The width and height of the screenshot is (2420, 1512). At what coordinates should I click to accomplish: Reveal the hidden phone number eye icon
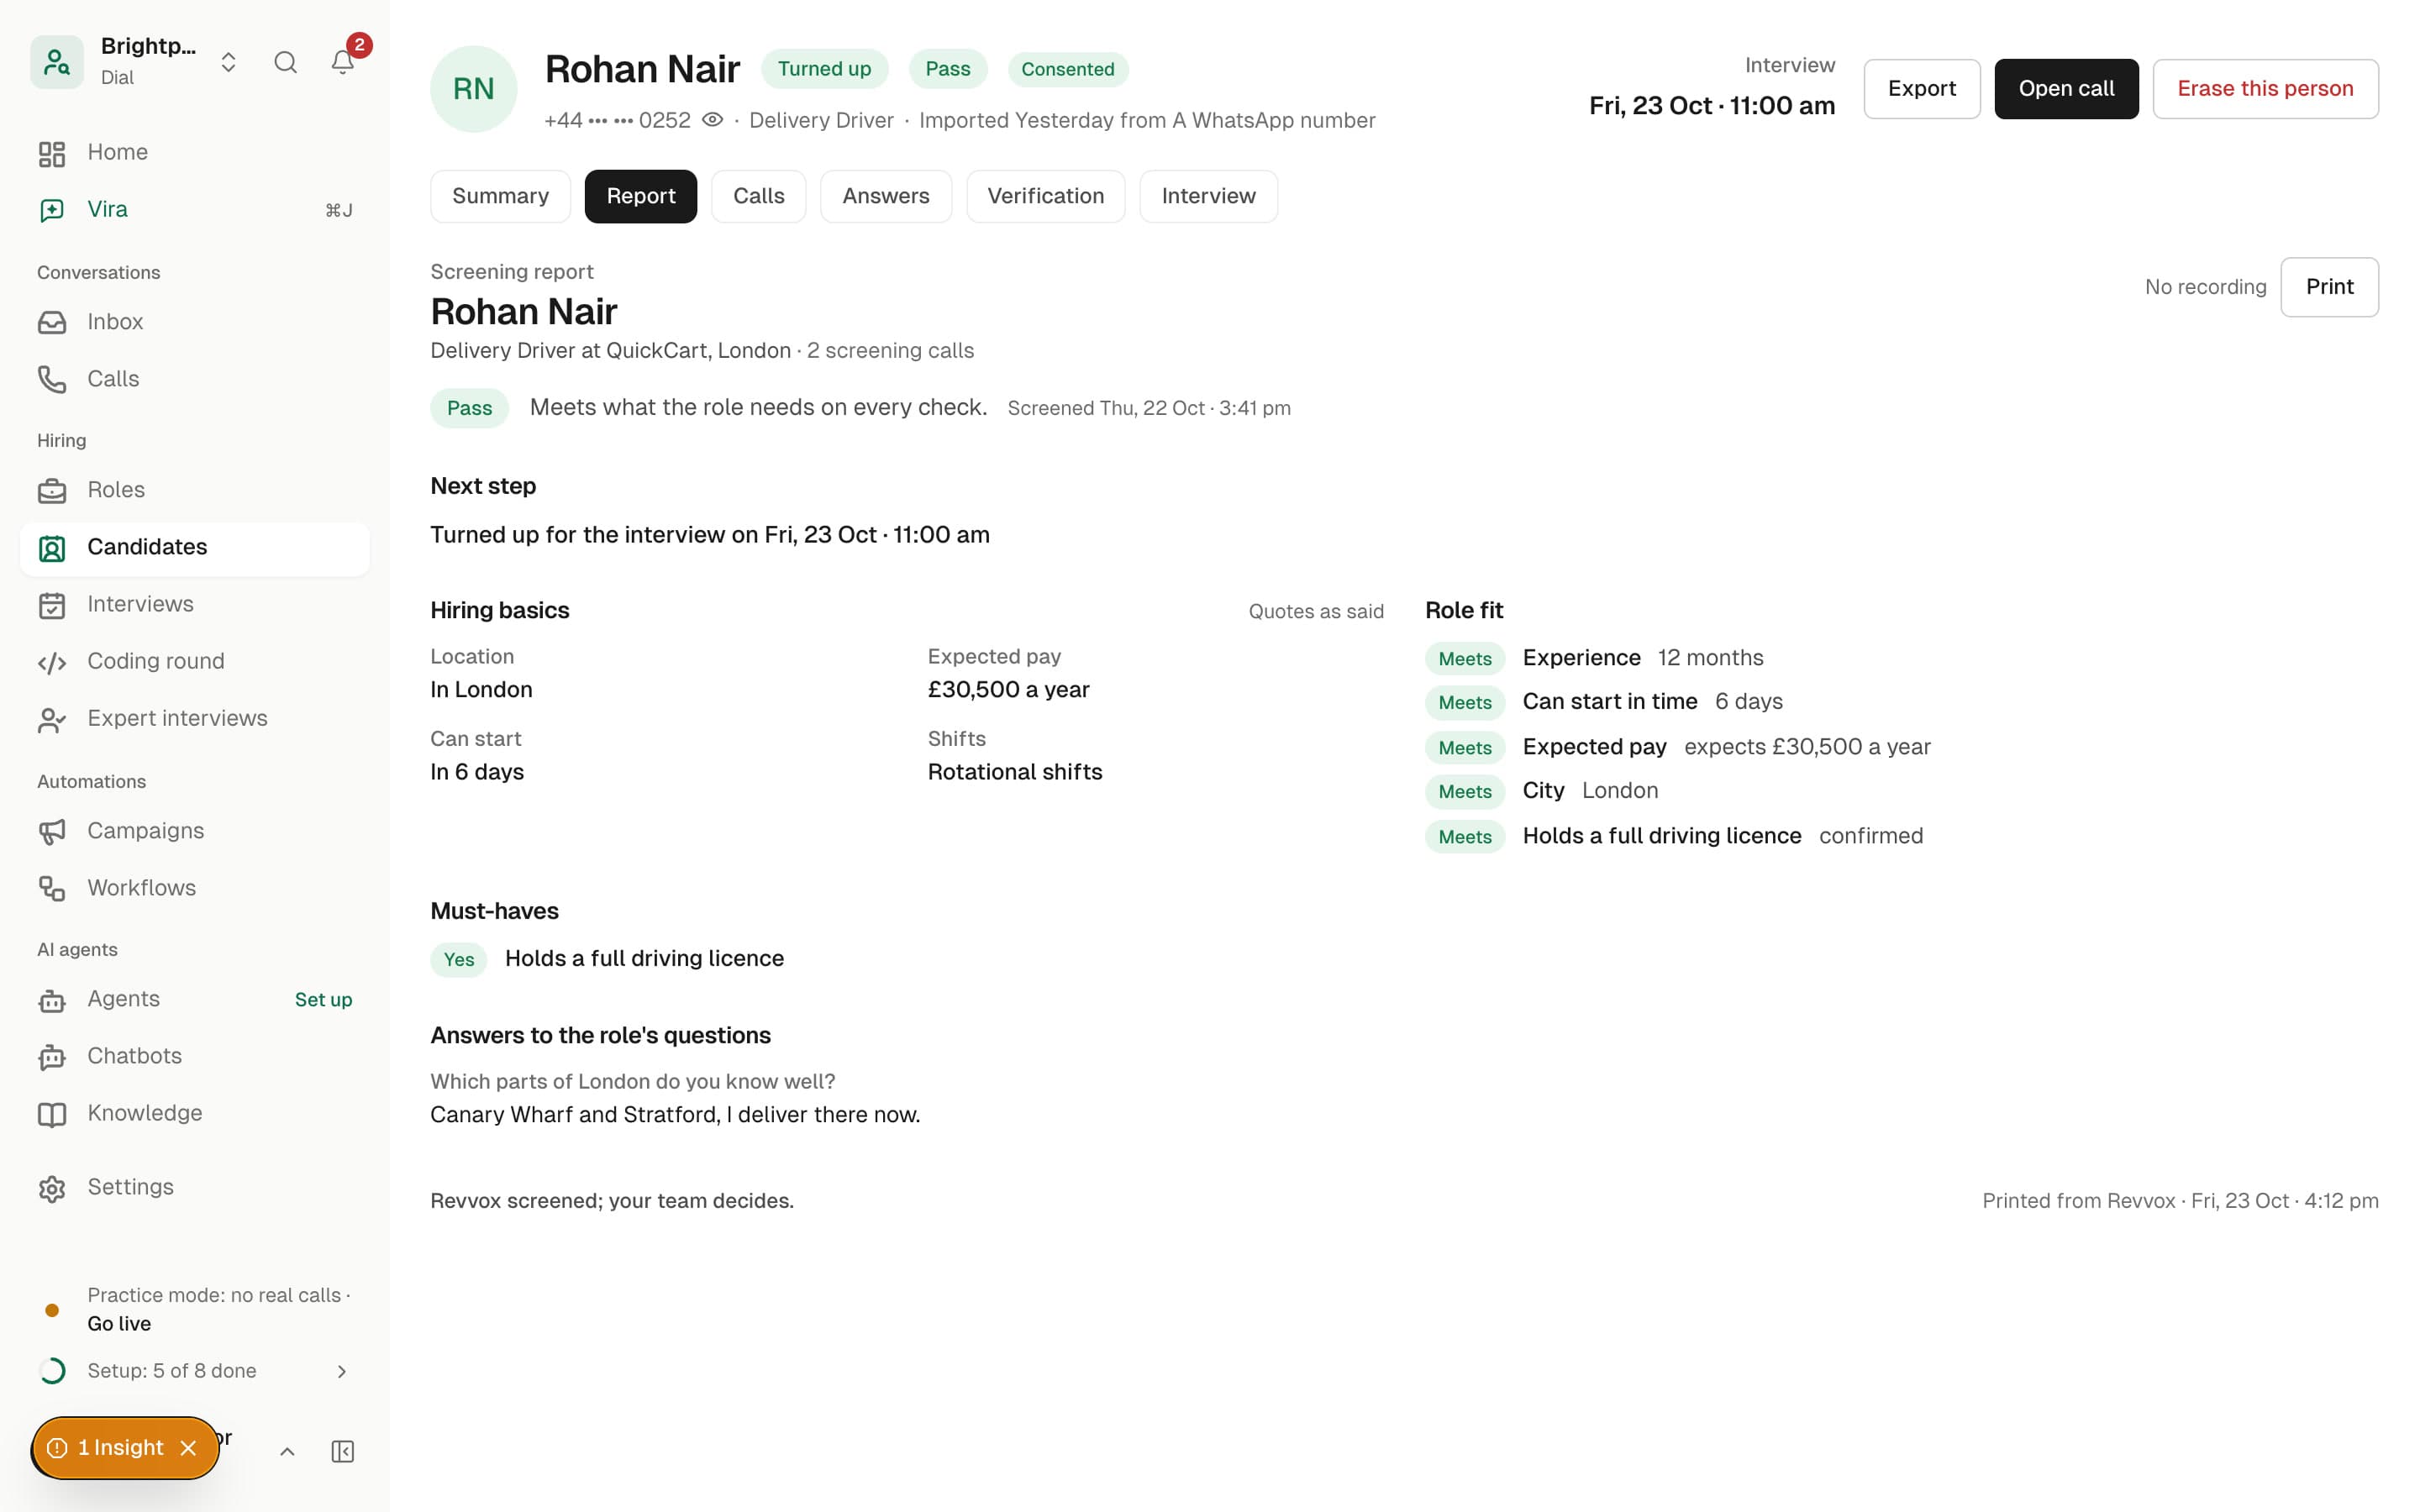tap(712, 120)
